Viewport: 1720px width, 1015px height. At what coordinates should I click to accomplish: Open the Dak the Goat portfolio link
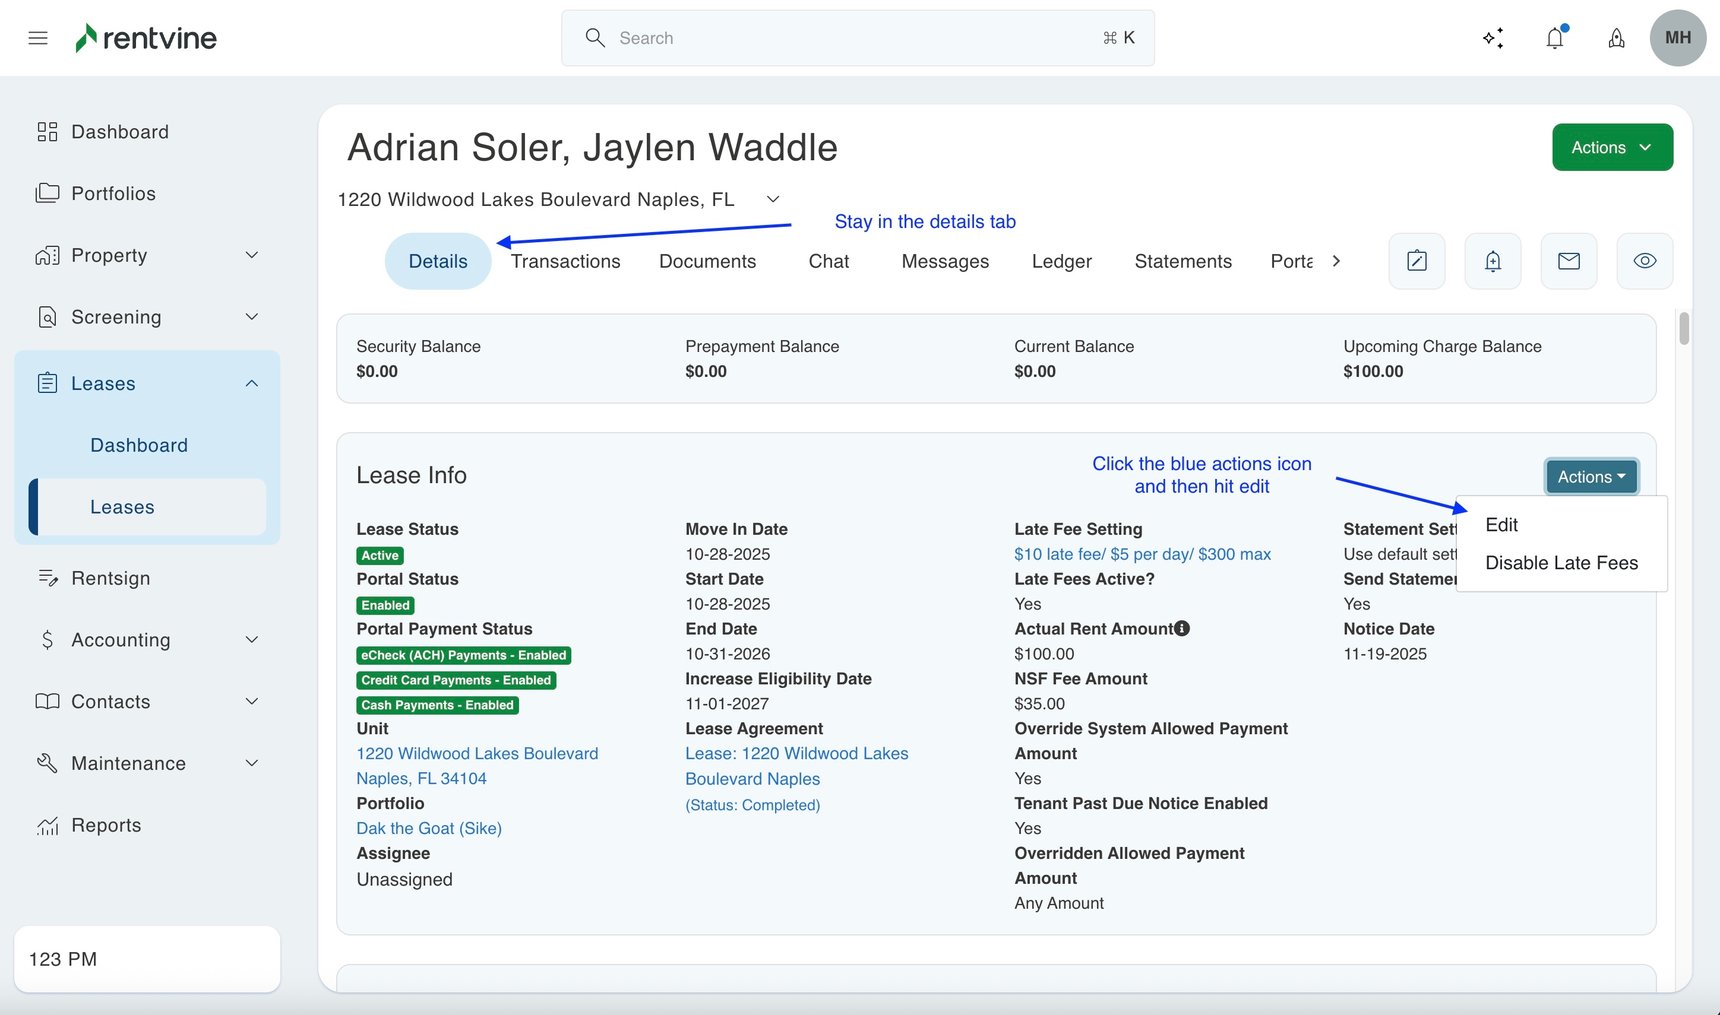(x=428, y=828)
